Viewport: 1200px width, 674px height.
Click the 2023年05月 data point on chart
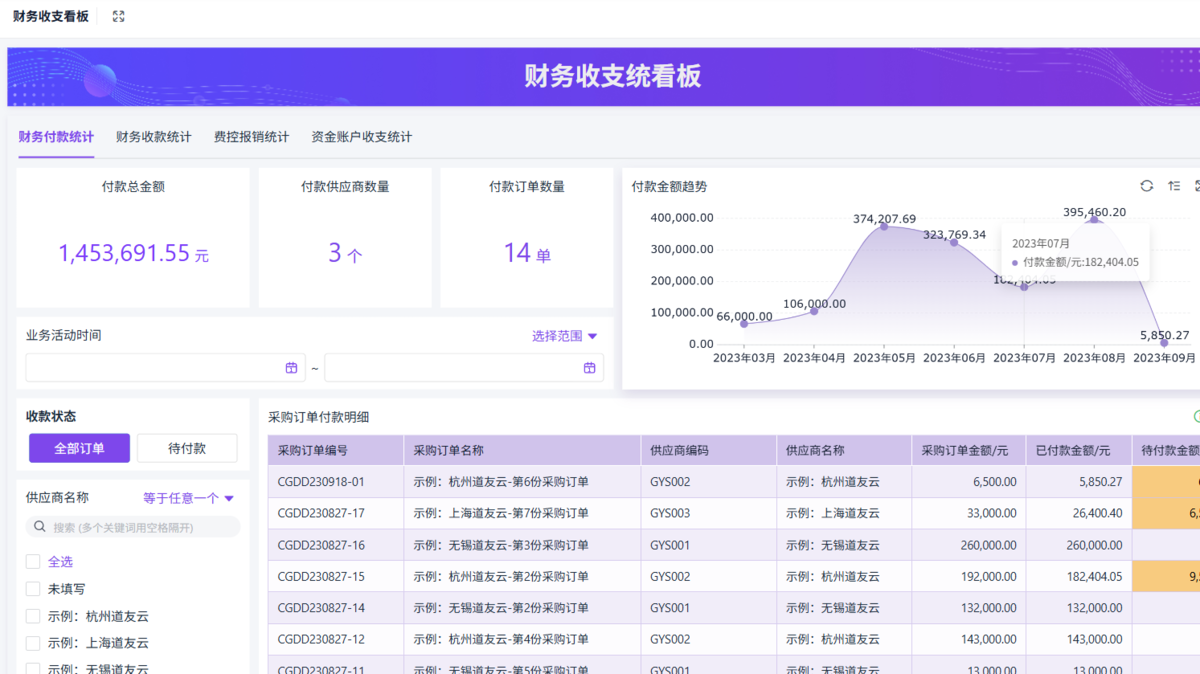[884, 226]
